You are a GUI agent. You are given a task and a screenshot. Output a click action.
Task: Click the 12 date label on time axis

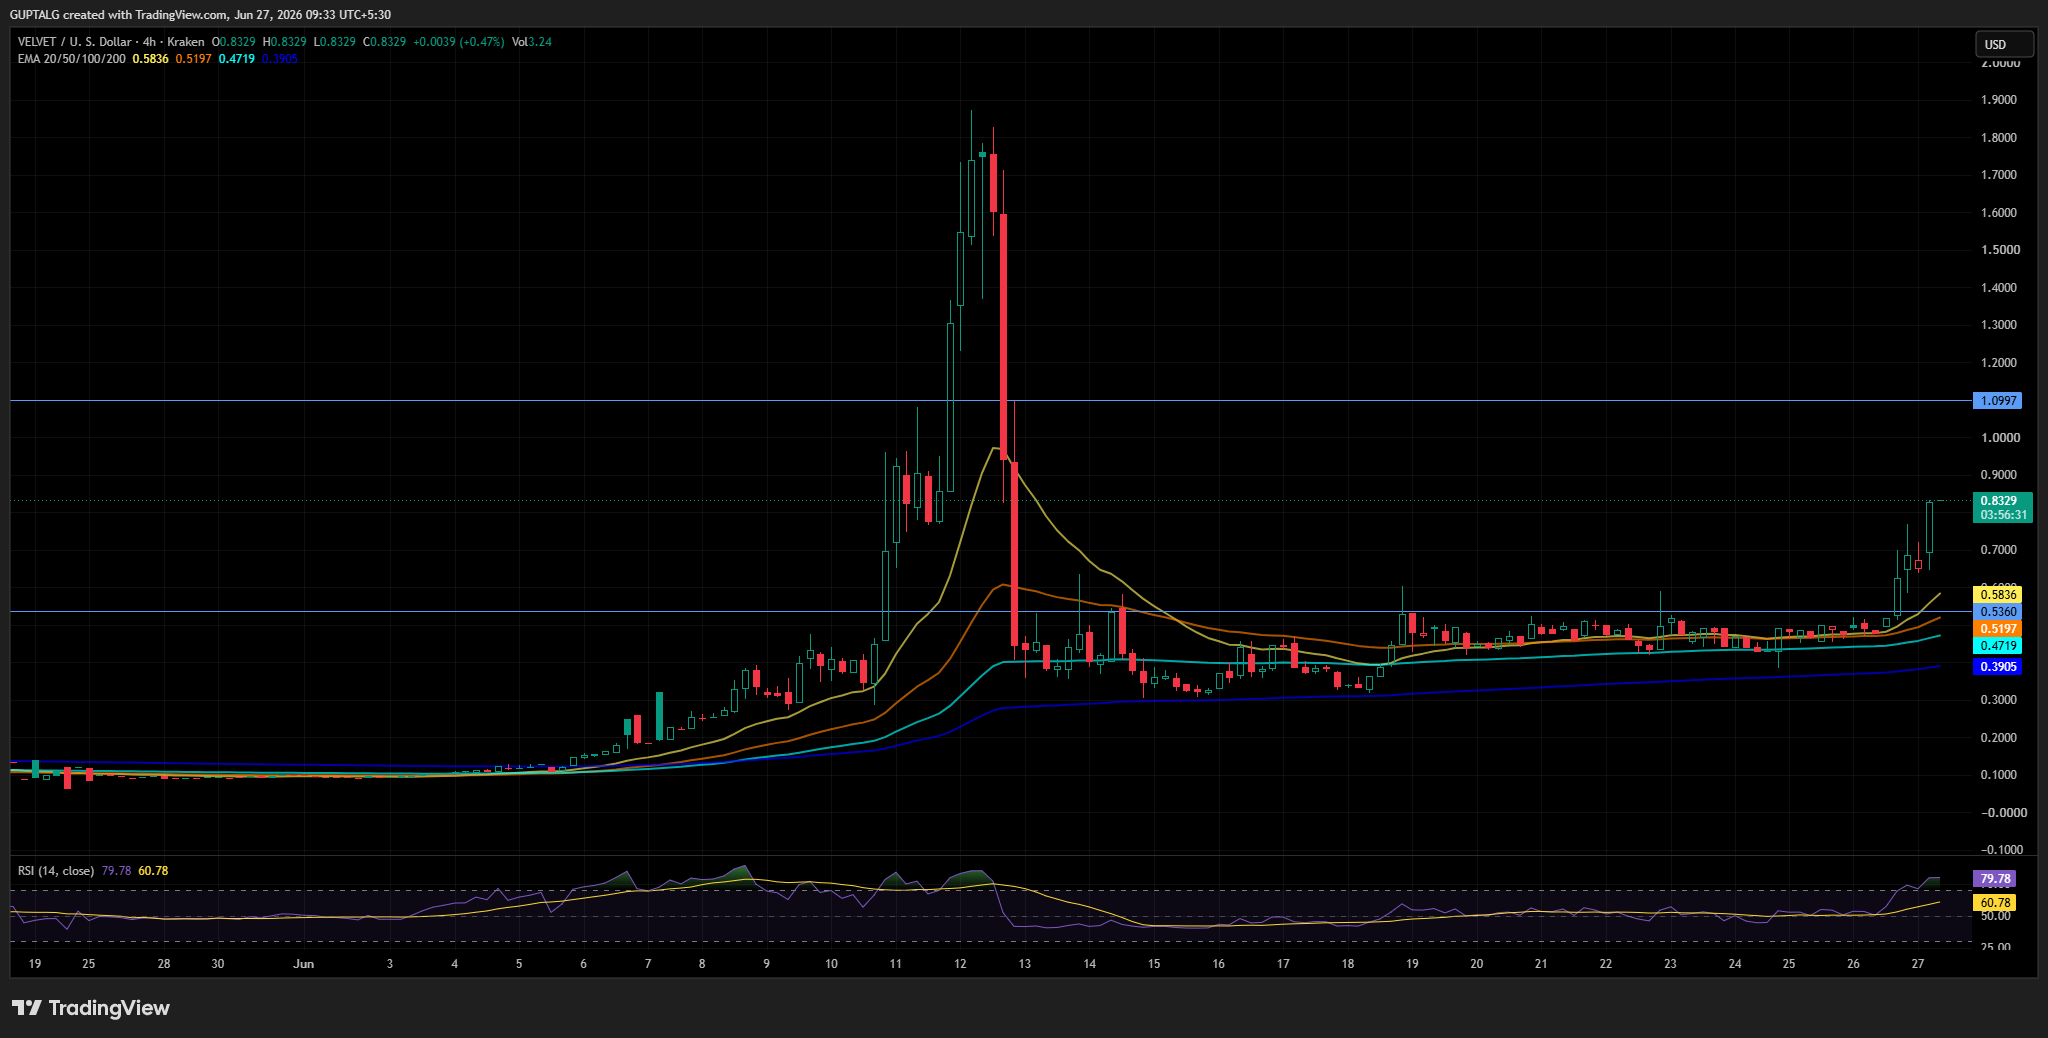(960, 964)
